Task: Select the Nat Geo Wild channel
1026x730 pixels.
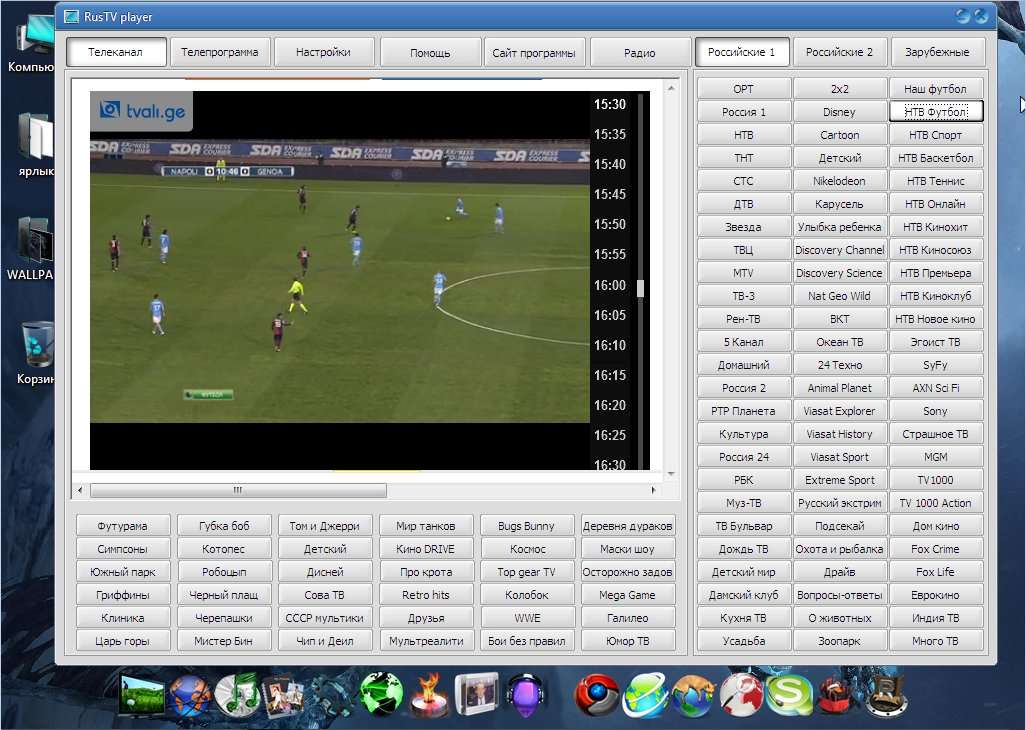Action: pyautogui.click(x=840, y=296)
